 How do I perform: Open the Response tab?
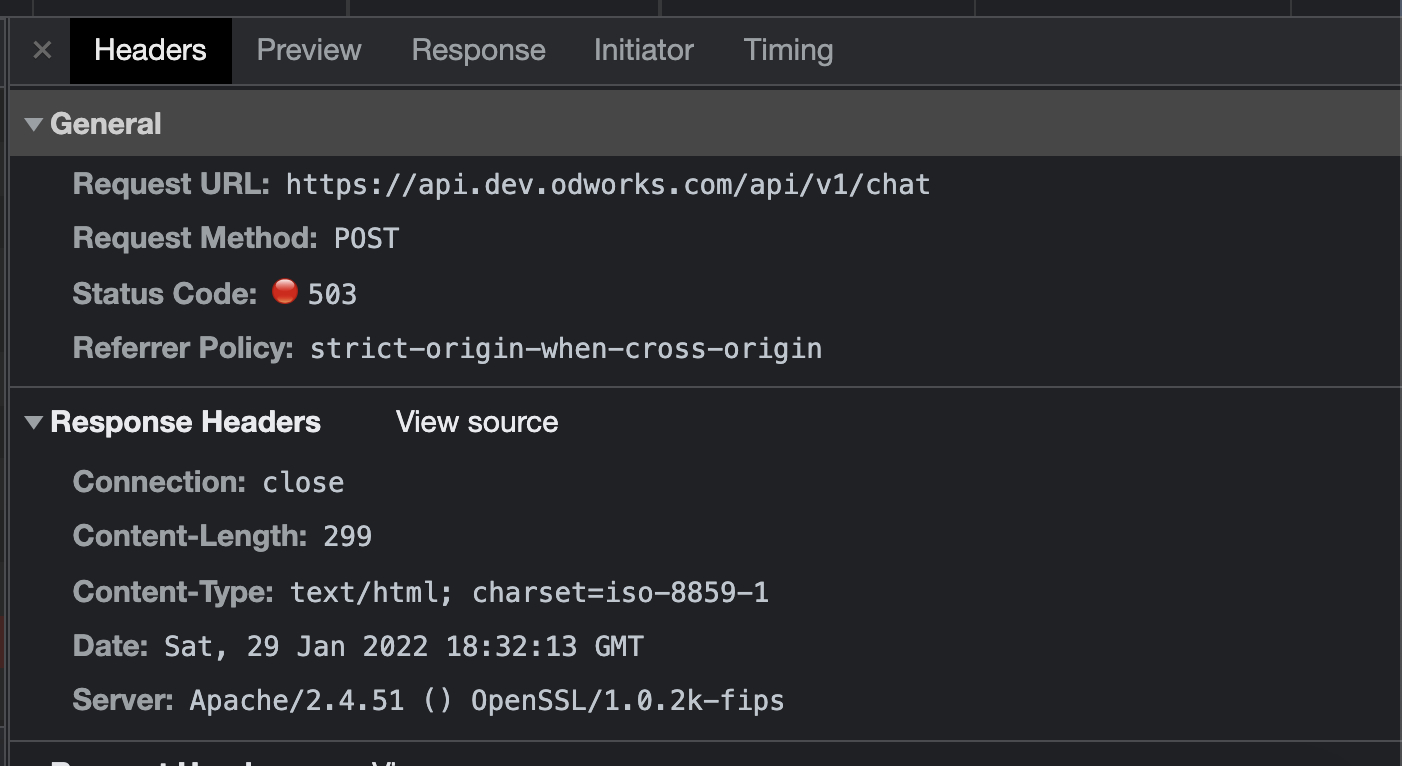(478, 50)
